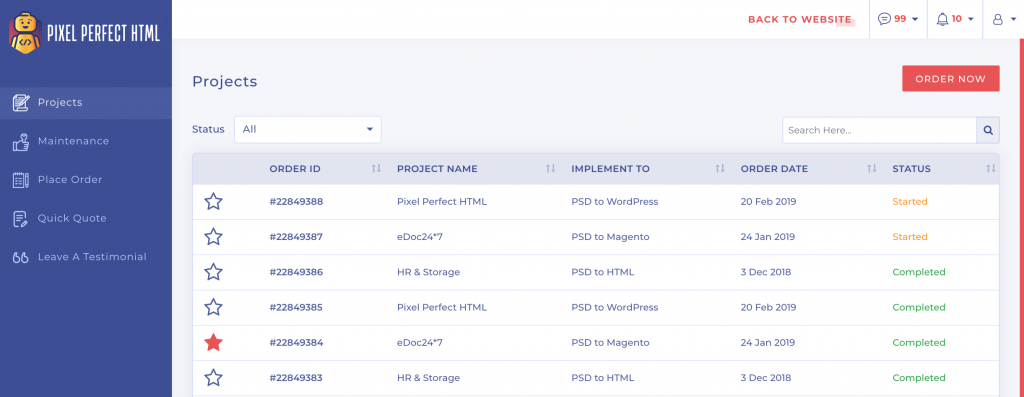Click the ORDER NOW button
1024x397 pixels.
tap(950, 78)
